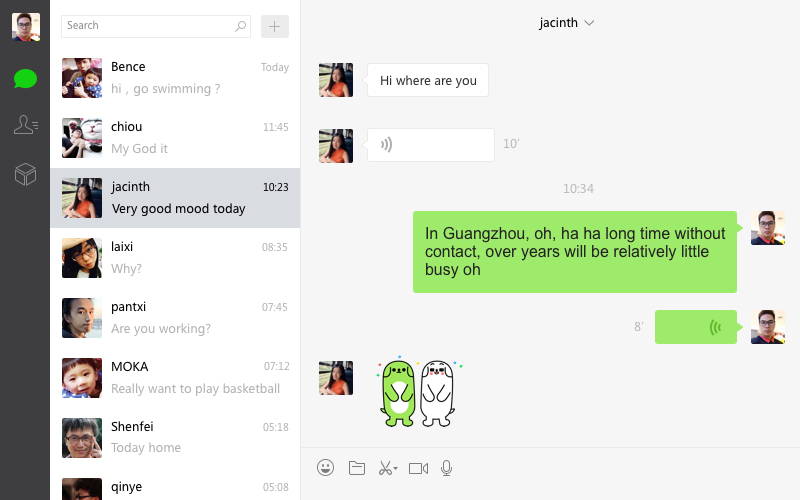Click your avatar beside the Guangzhou message
The width and height of the screenshot is (800, 500).
[768, 228]
